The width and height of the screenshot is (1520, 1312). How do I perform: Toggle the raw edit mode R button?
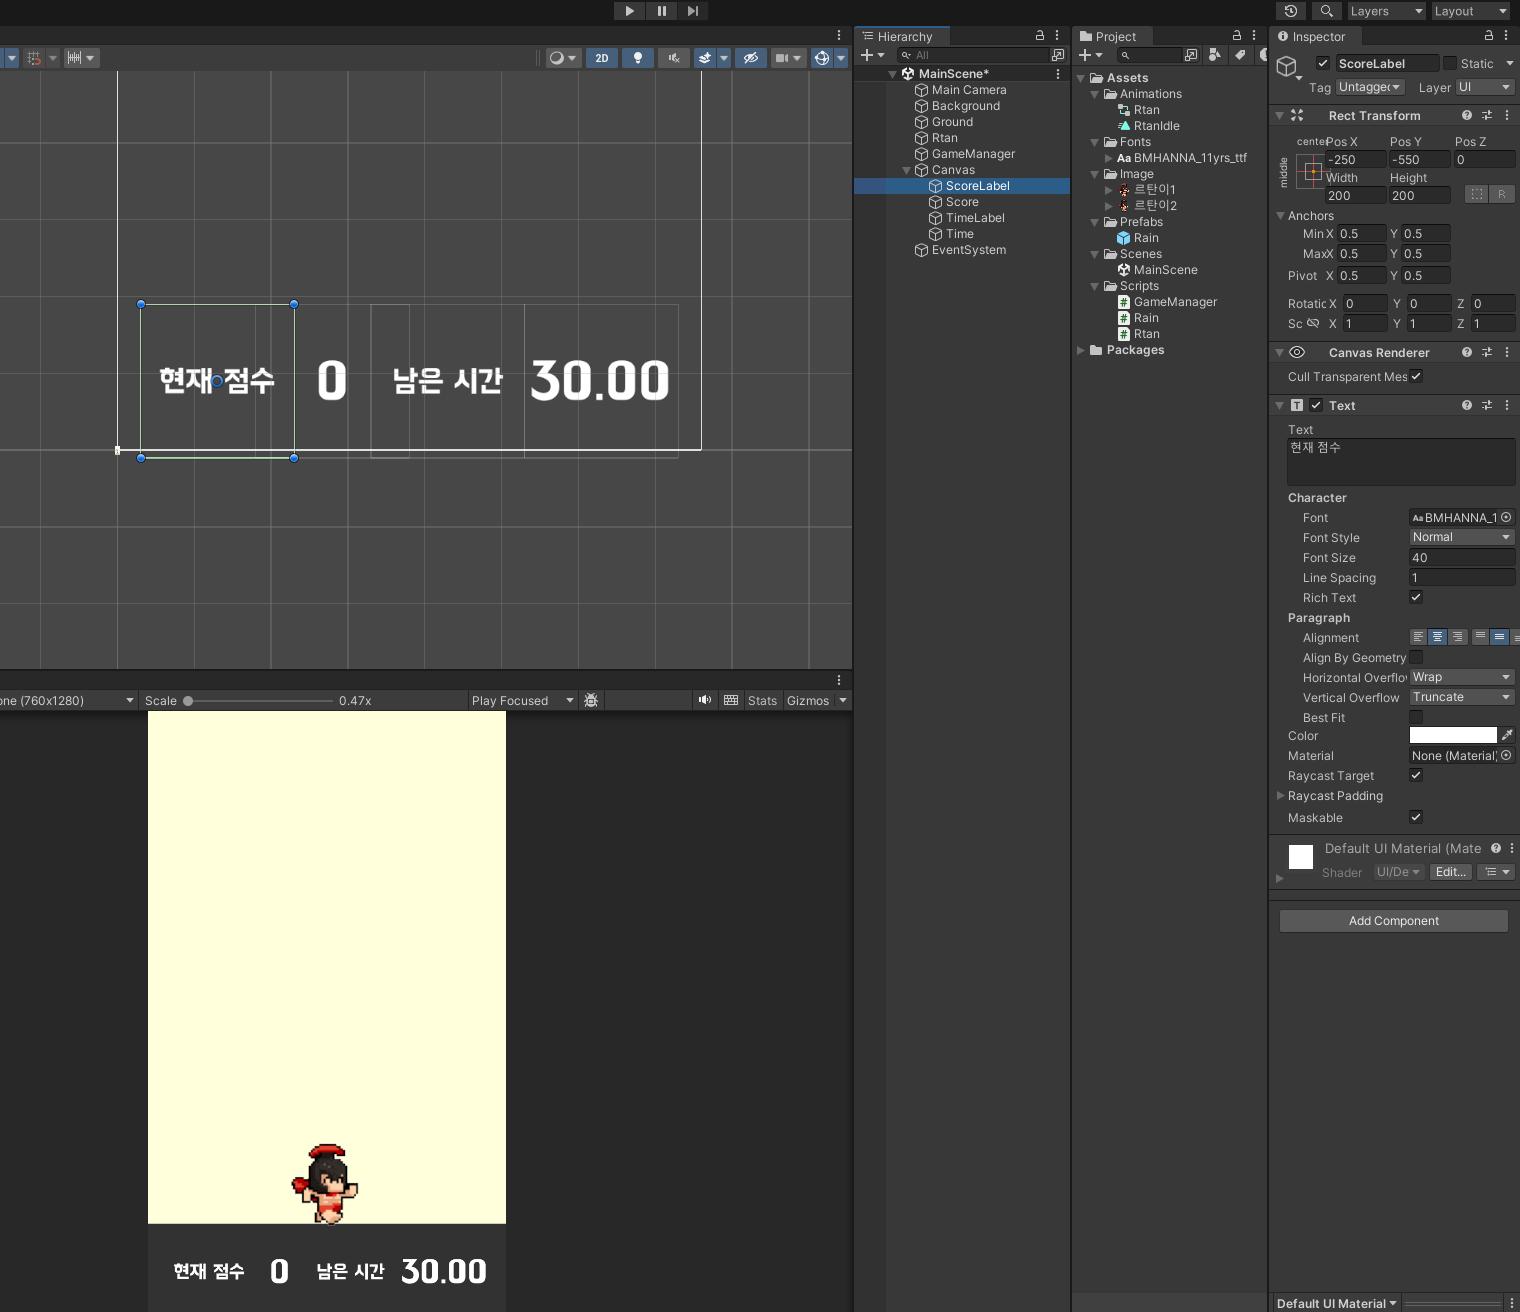click(1502, 194)
